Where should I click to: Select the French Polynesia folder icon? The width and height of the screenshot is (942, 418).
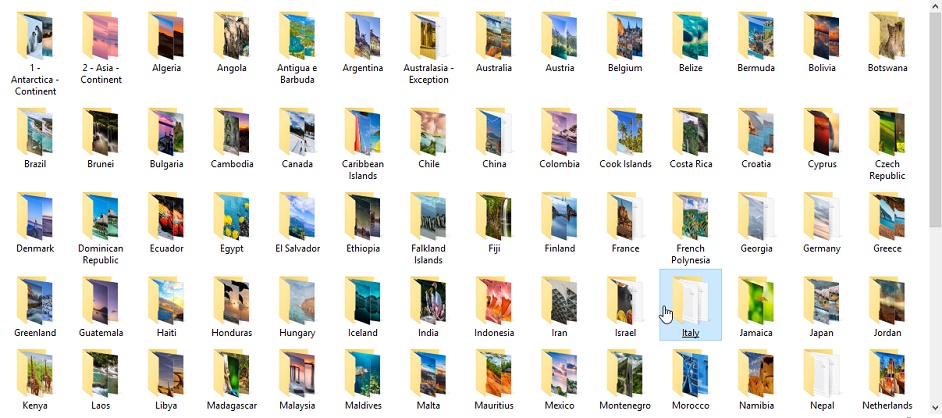point(690,216)
